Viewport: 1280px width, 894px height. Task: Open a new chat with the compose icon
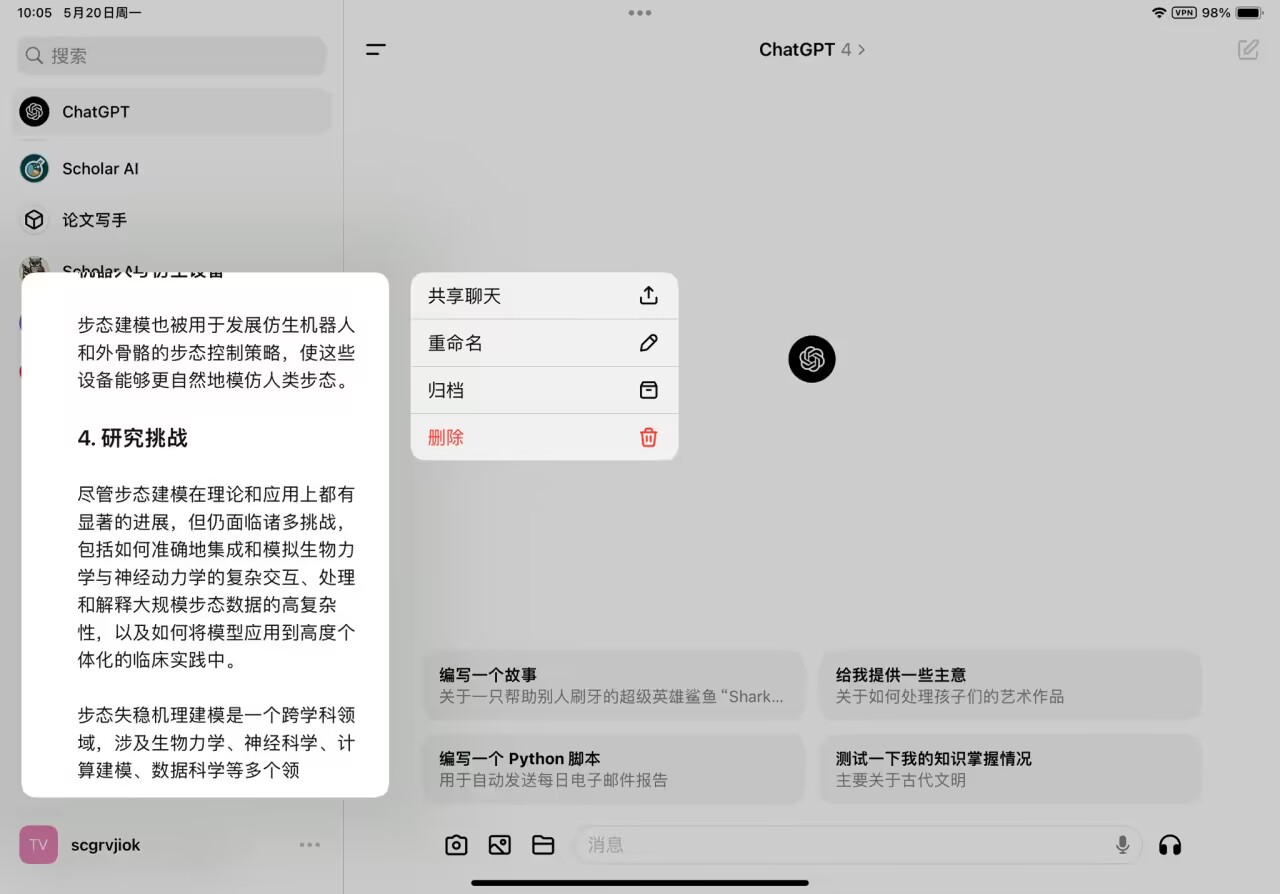[1247, 49]
